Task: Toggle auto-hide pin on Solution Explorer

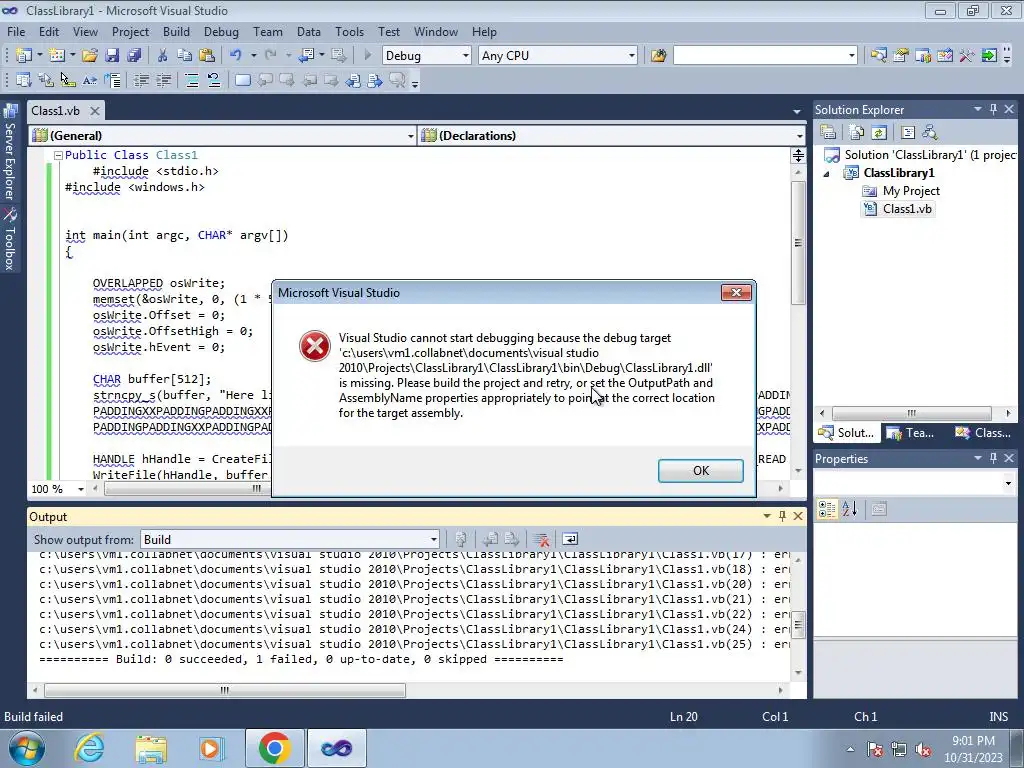Action: (x=993, y=109)
